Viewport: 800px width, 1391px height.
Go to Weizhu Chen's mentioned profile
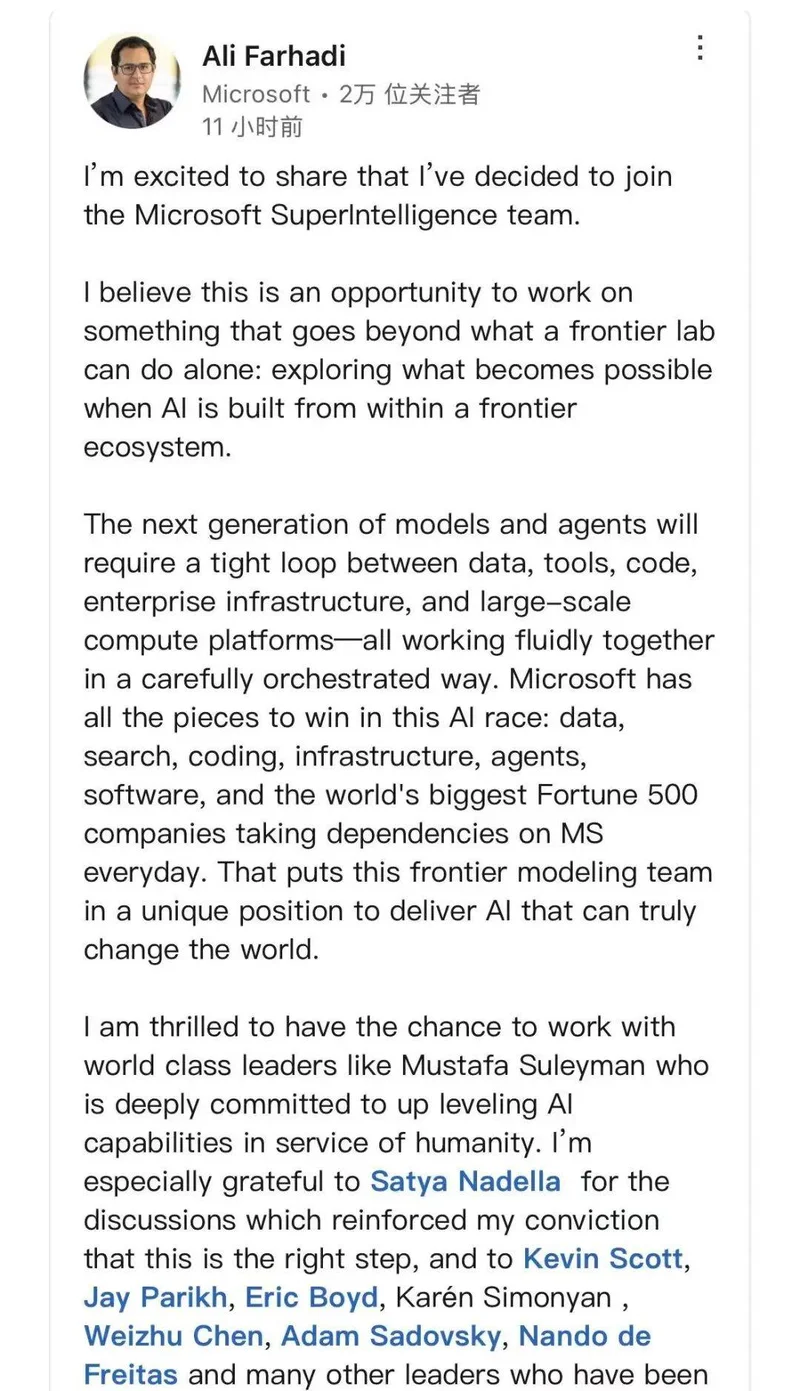(x=174, y=1336)
